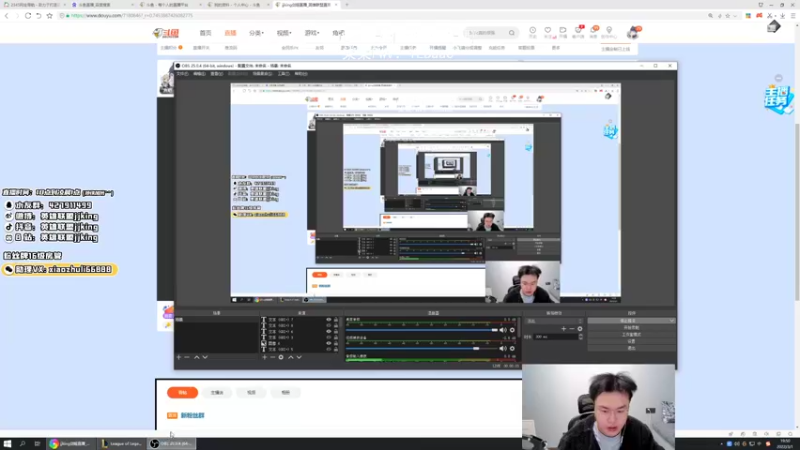
Task: Click the Douyu logo in the site header
Action: pos(166,33)
